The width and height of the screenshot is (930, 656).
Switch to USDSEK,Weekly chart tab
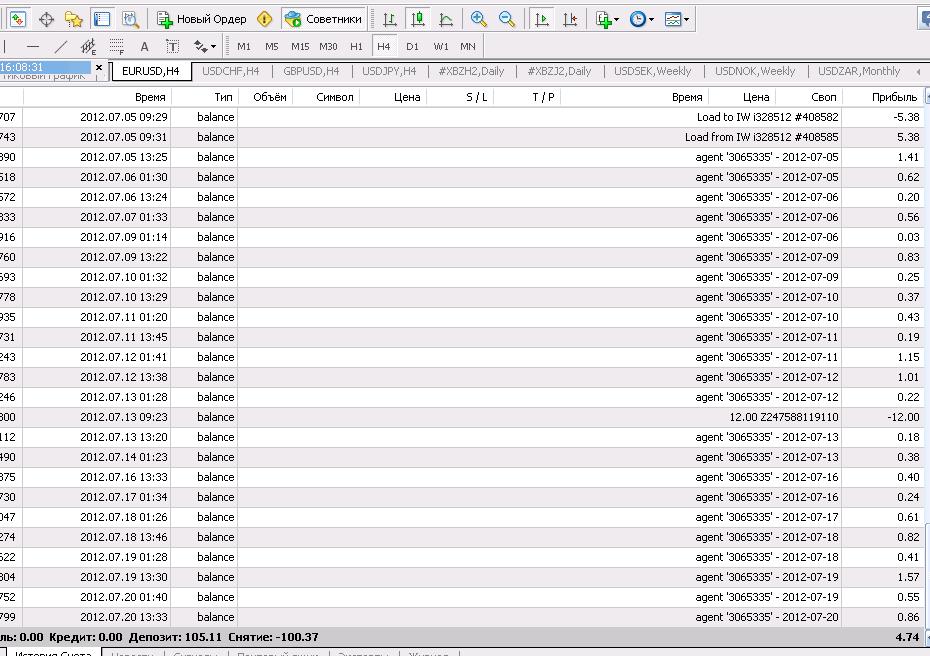[x=652, y=71]
